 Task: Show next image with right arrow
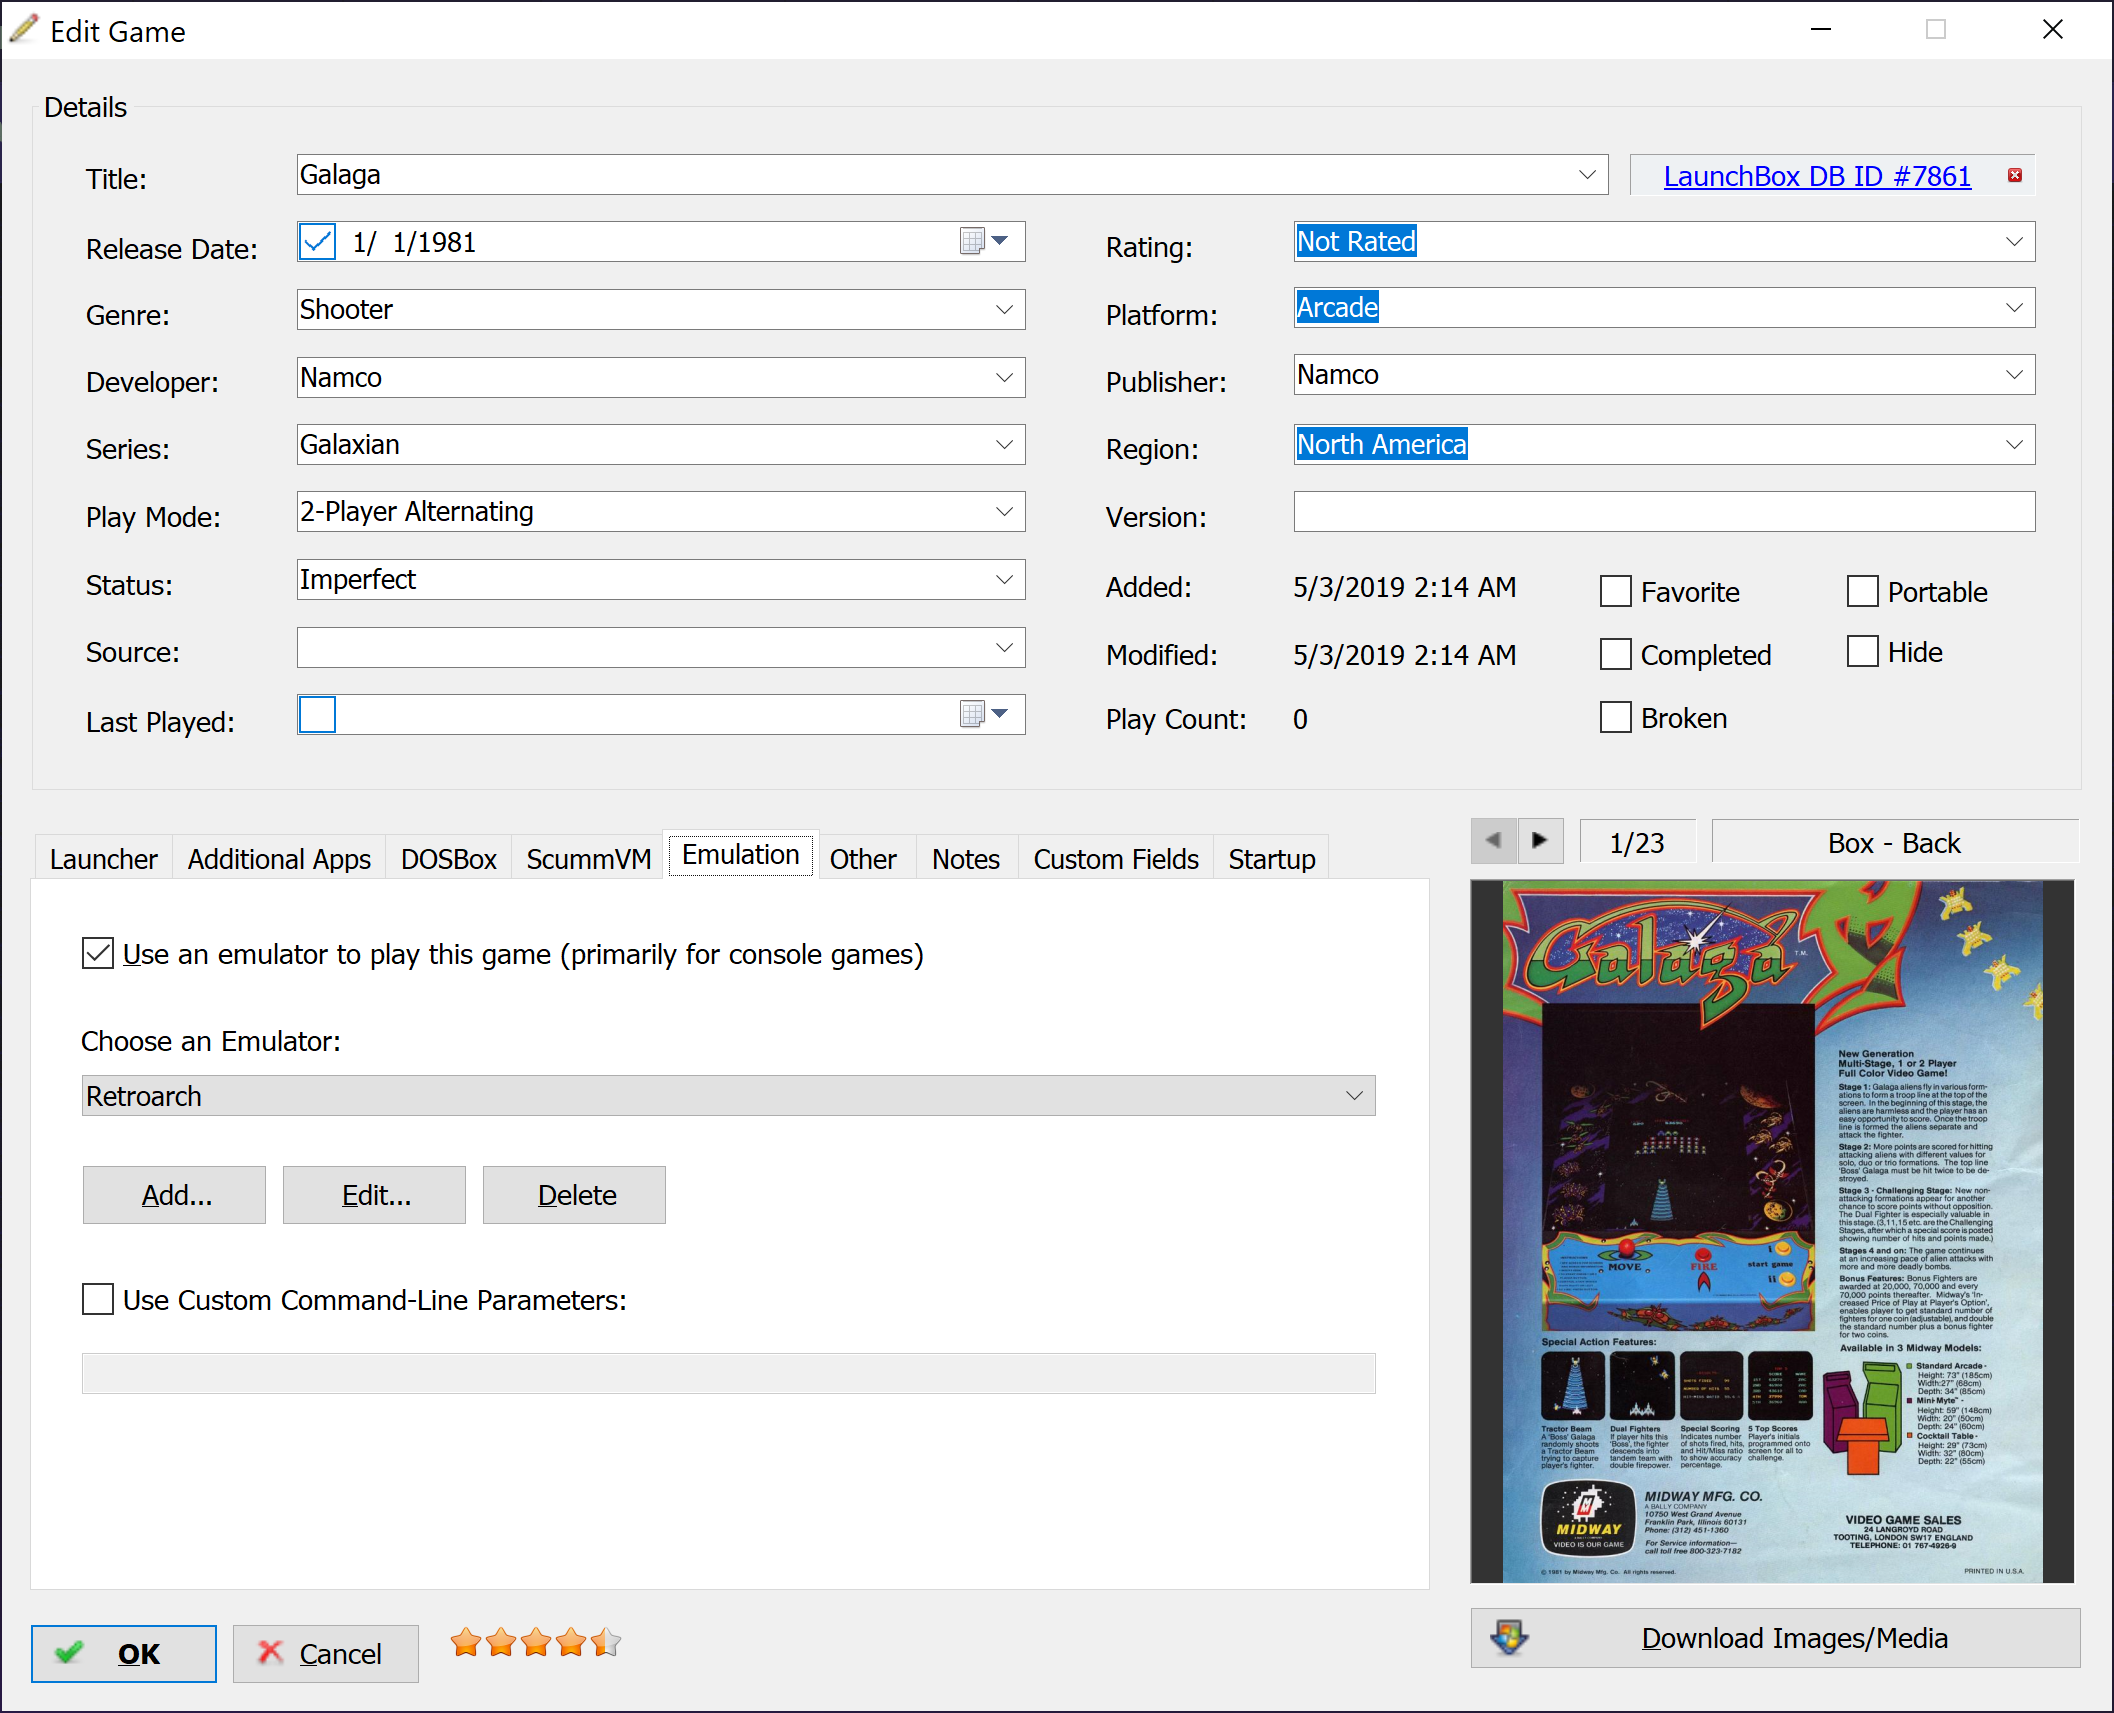pos(1540,841)
